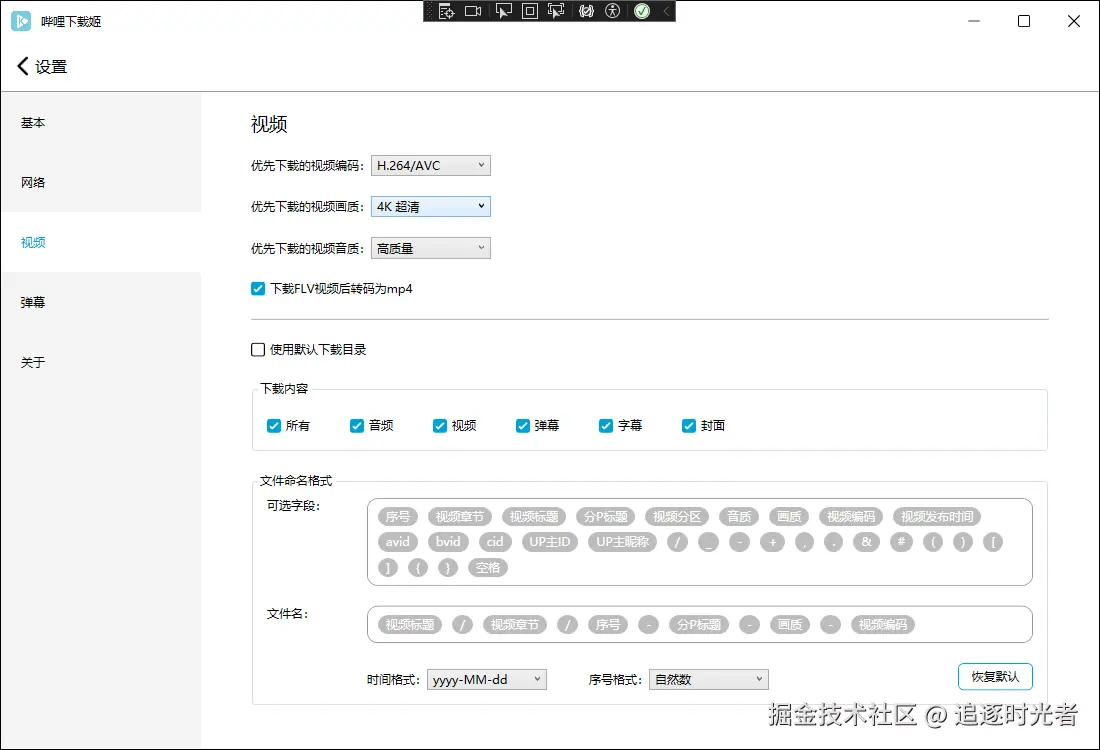
Task: Add the 视频发布时间 field chip
Action: click(x=937, y=516)
